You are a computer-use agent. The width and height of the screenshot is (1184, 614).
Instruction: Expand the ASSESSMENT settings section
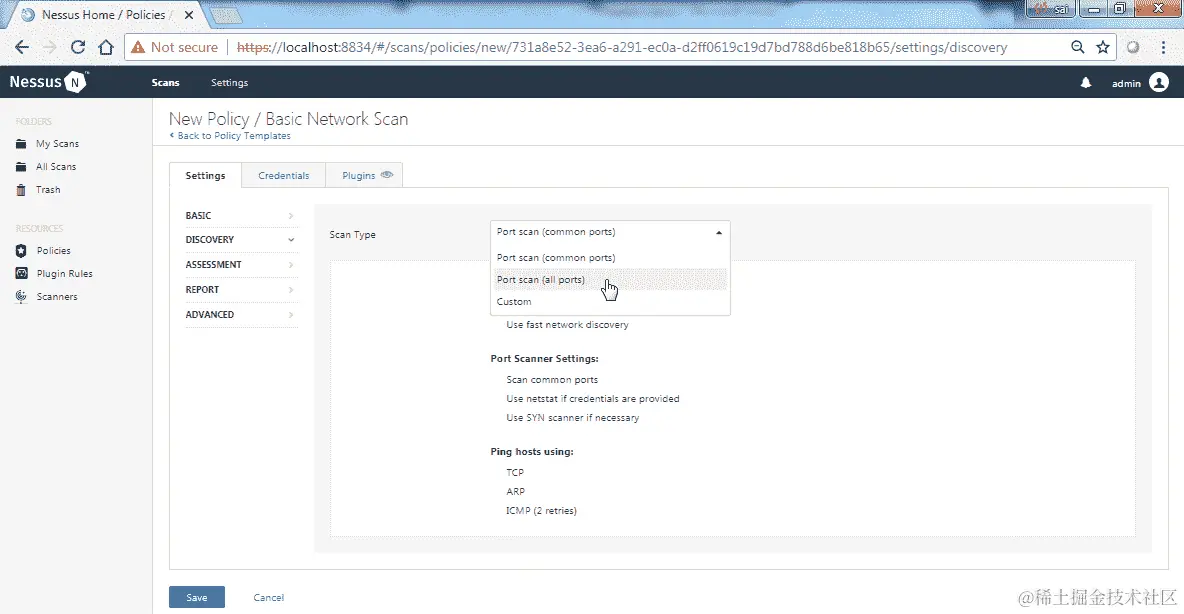[240, 264]
